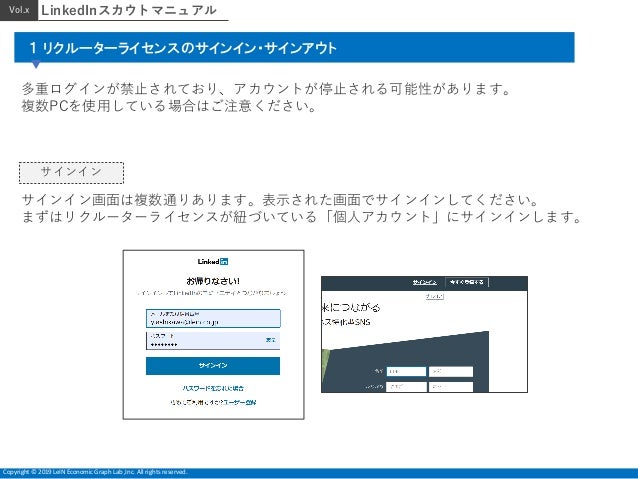Click the サインイン画面は複数通りあります sentence

280,200
